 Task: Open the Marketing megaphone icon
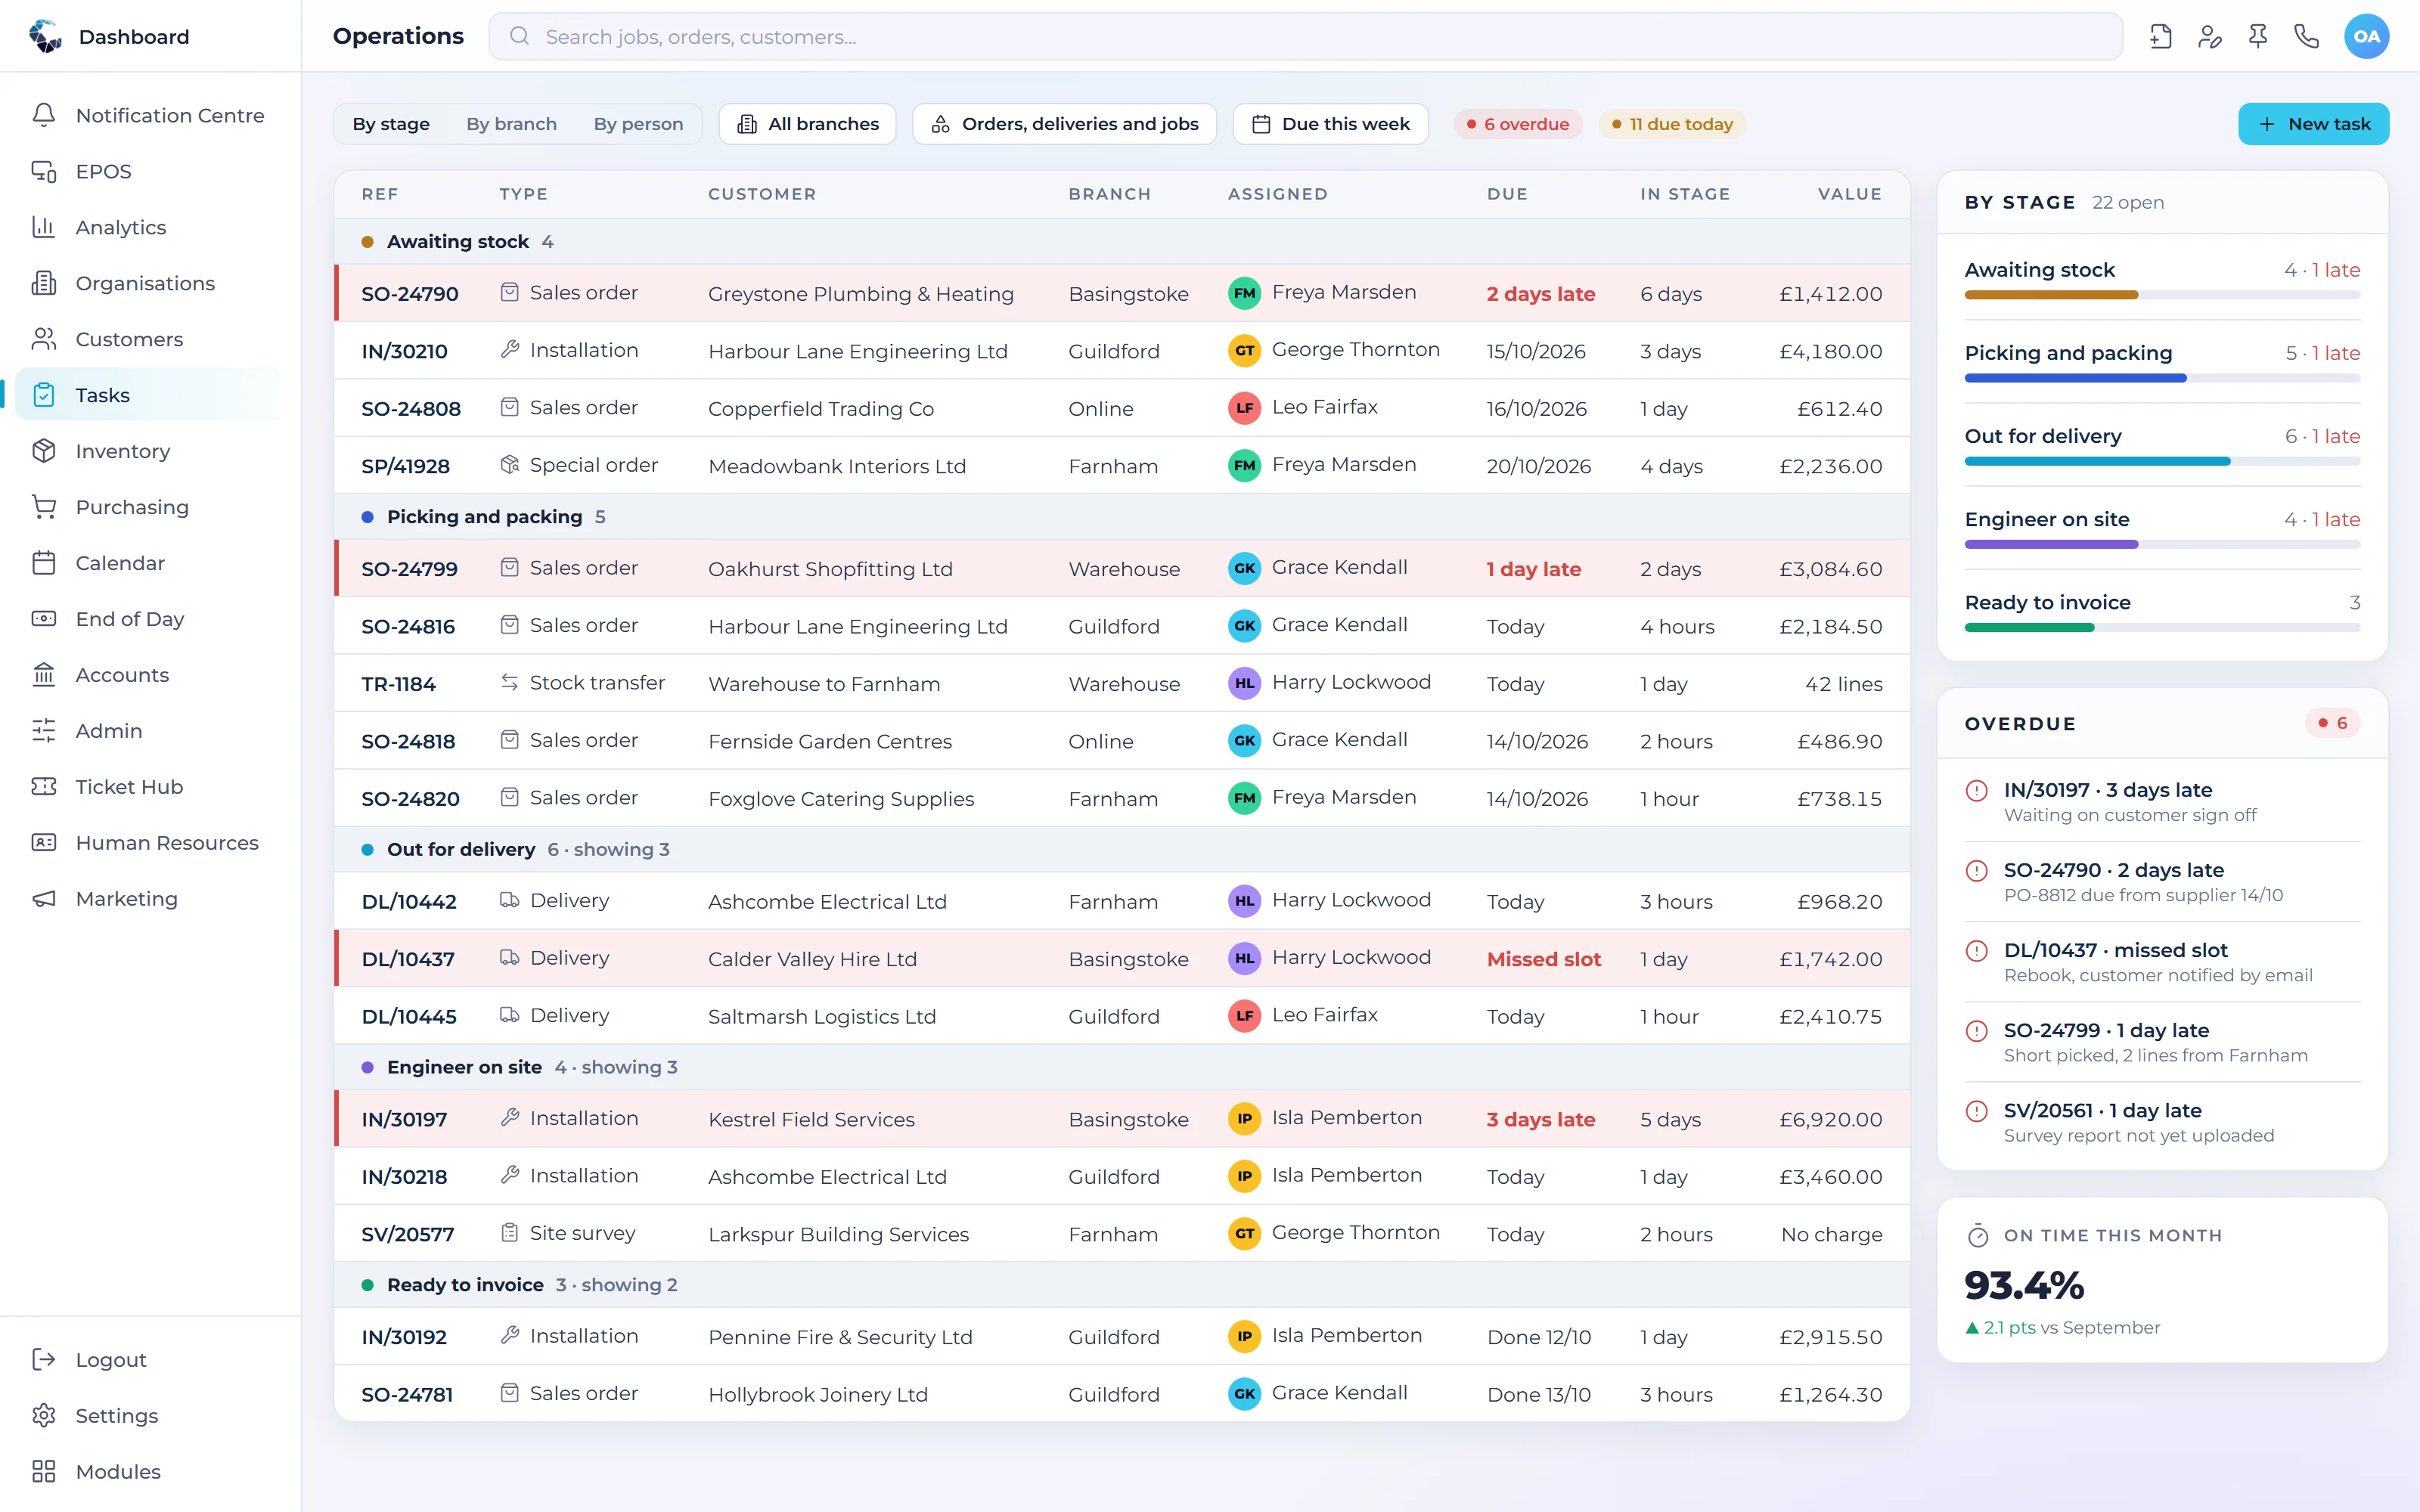click(x=44, y=899)
